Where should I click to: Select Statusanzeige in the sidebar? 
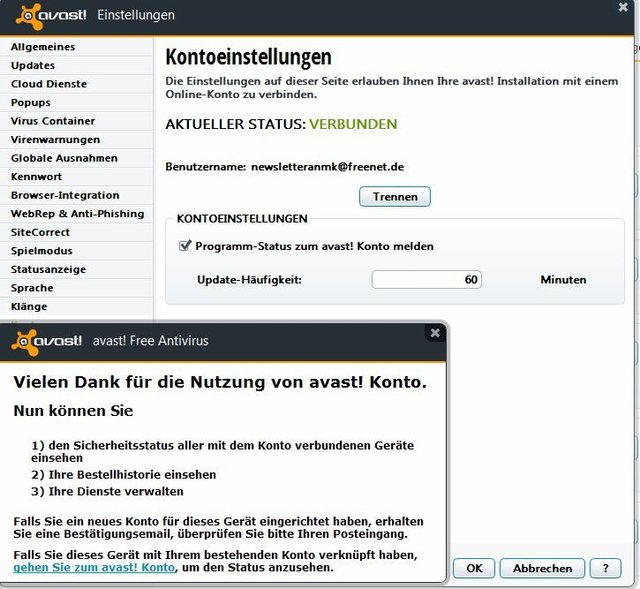(x=76, y=269)
